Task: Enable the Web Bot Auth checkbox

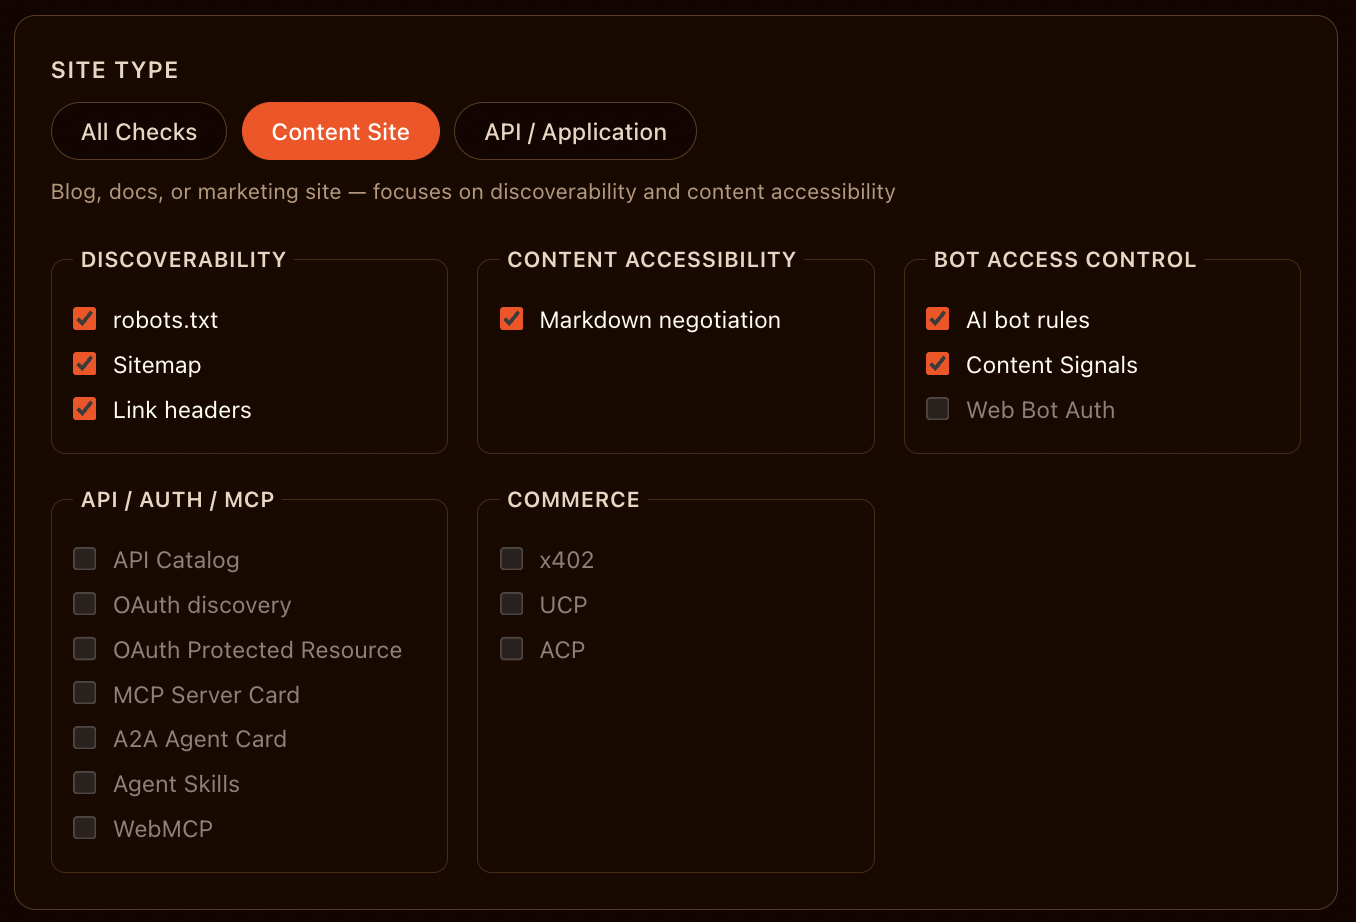Action: 938,409
